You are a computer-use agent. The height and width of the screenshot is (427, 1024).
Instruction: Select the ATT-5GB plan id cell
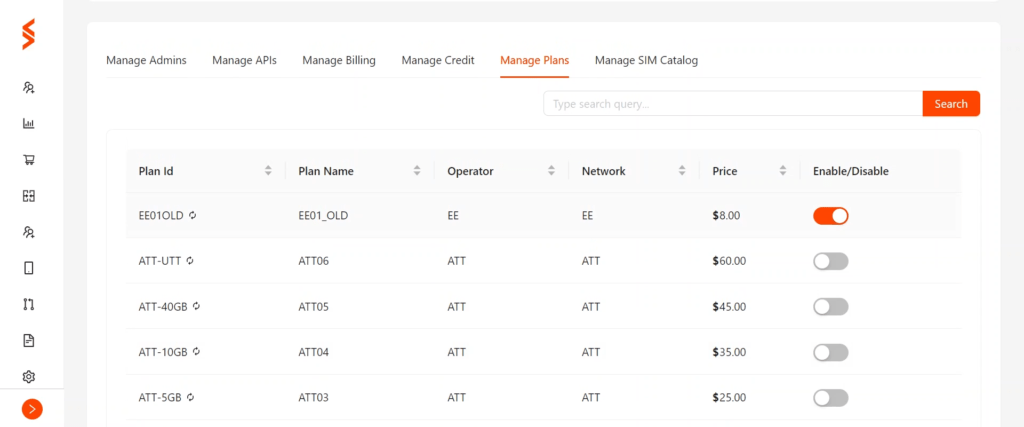pos(160,397)
